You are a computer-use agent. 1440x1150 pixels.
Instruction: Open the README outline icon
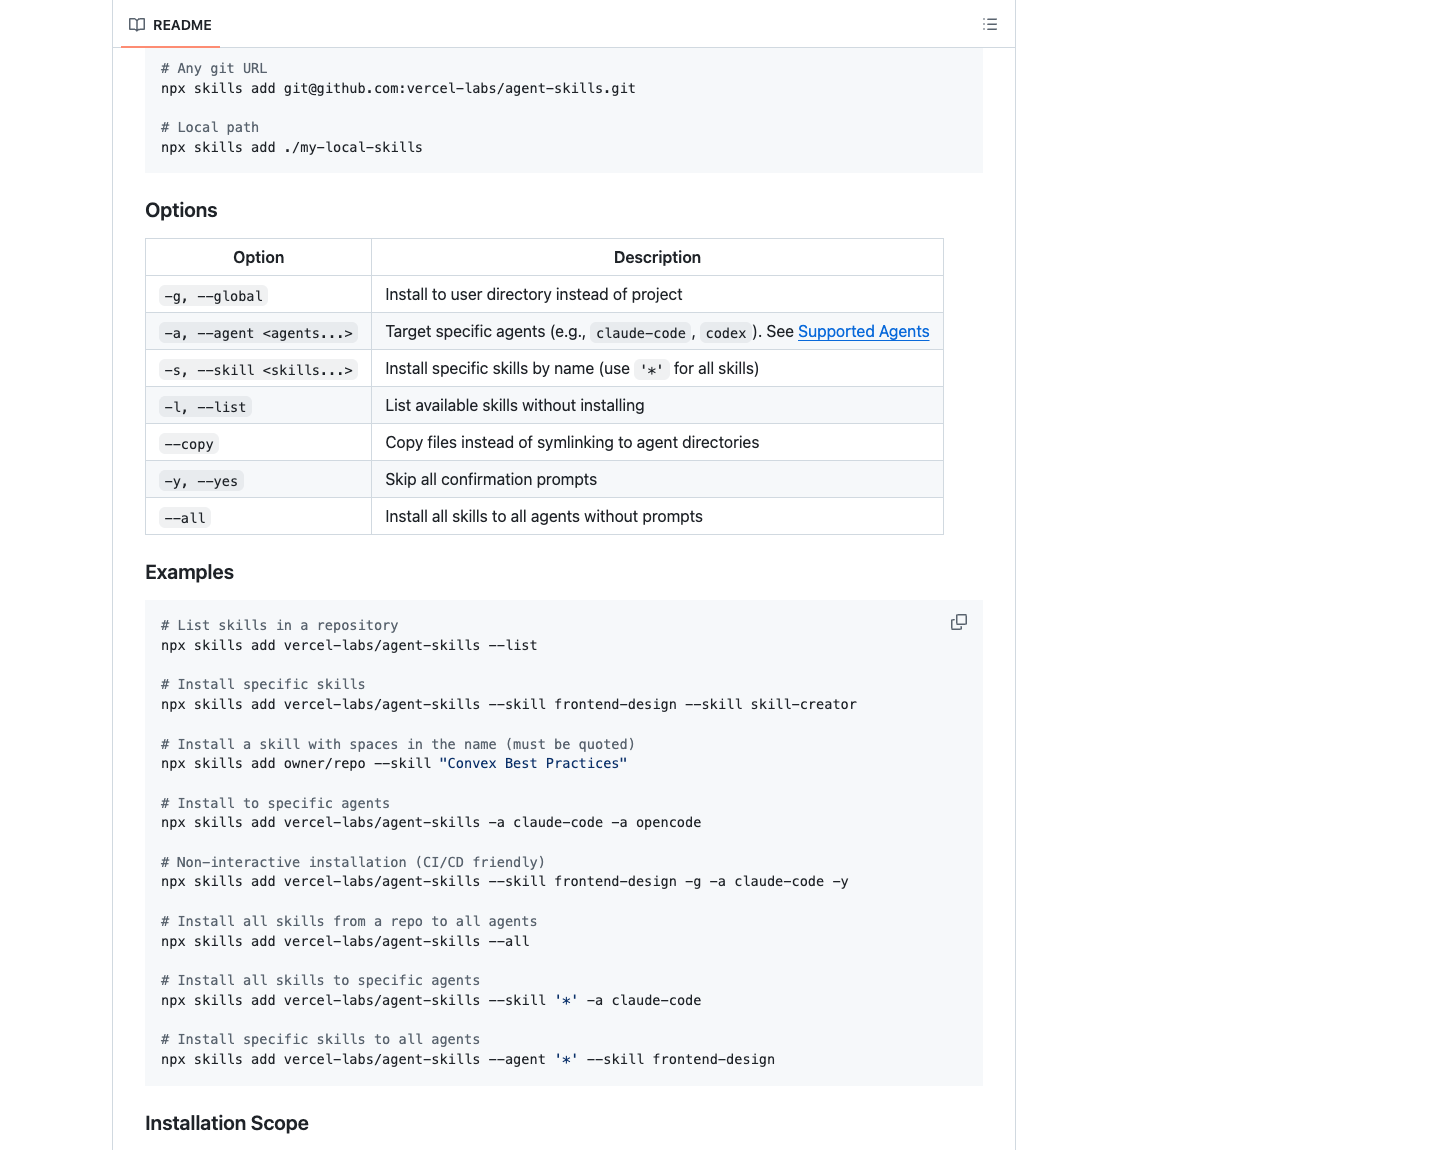pyautogui.click(x=990, y=24)
